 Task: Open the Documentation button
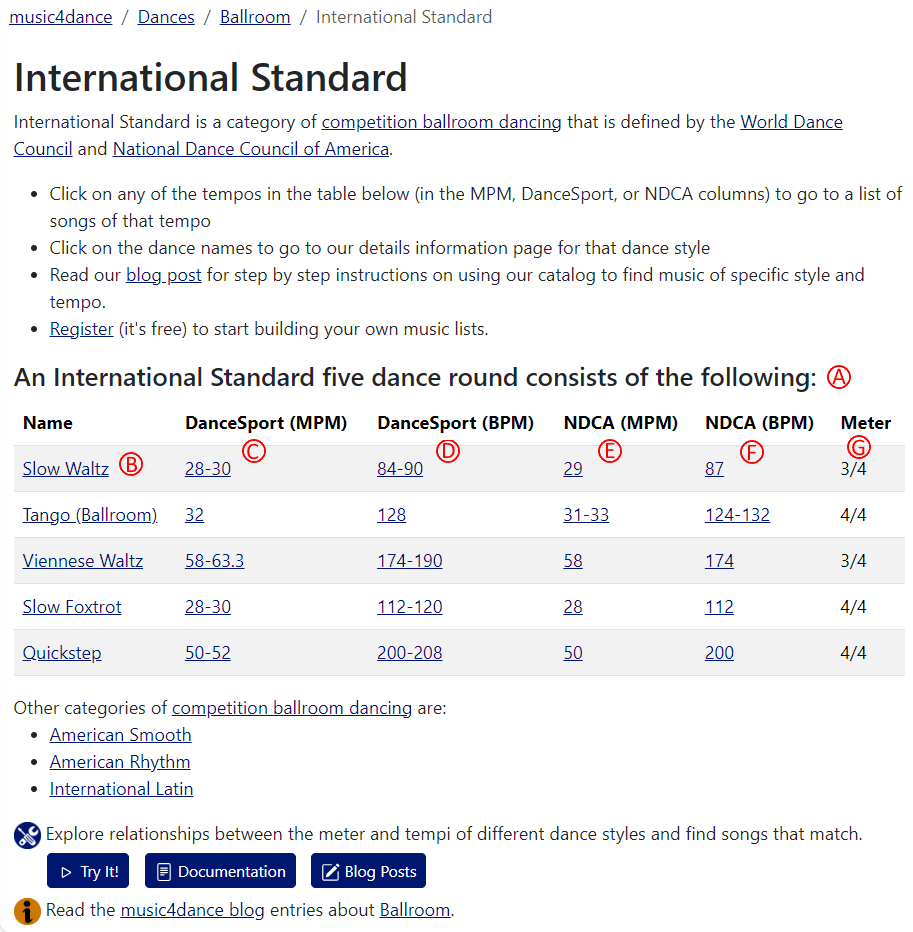(x=220, y=870)
